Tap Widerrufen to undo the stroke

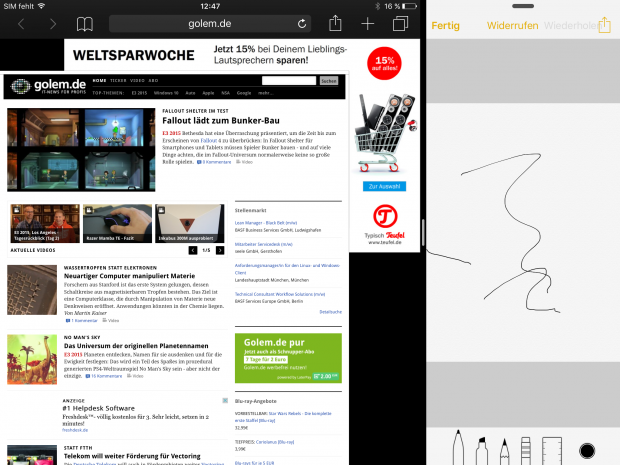point(512,26)
